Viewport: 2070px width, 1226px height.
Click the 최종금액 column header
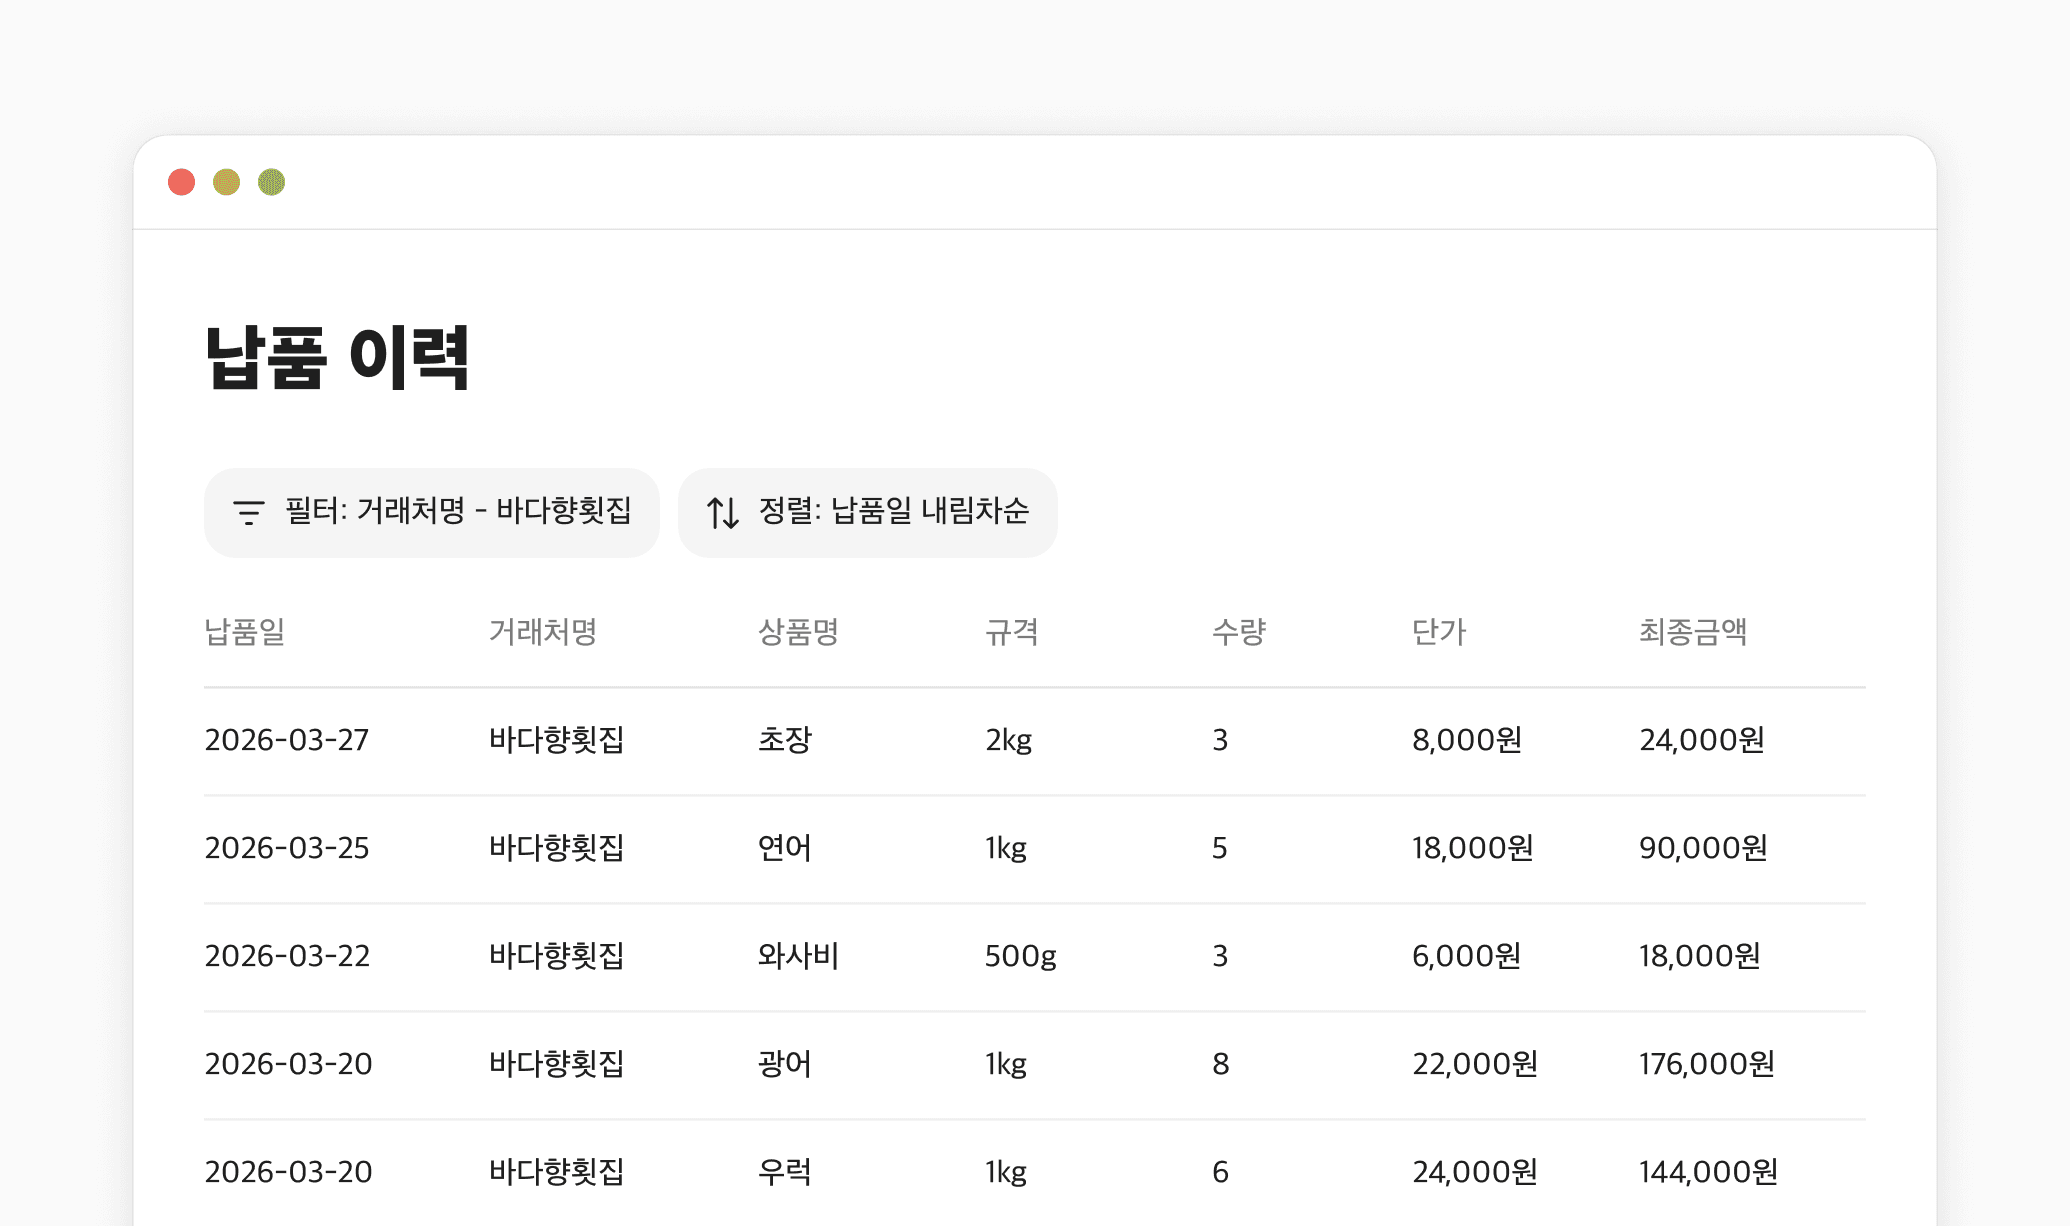1692,632
